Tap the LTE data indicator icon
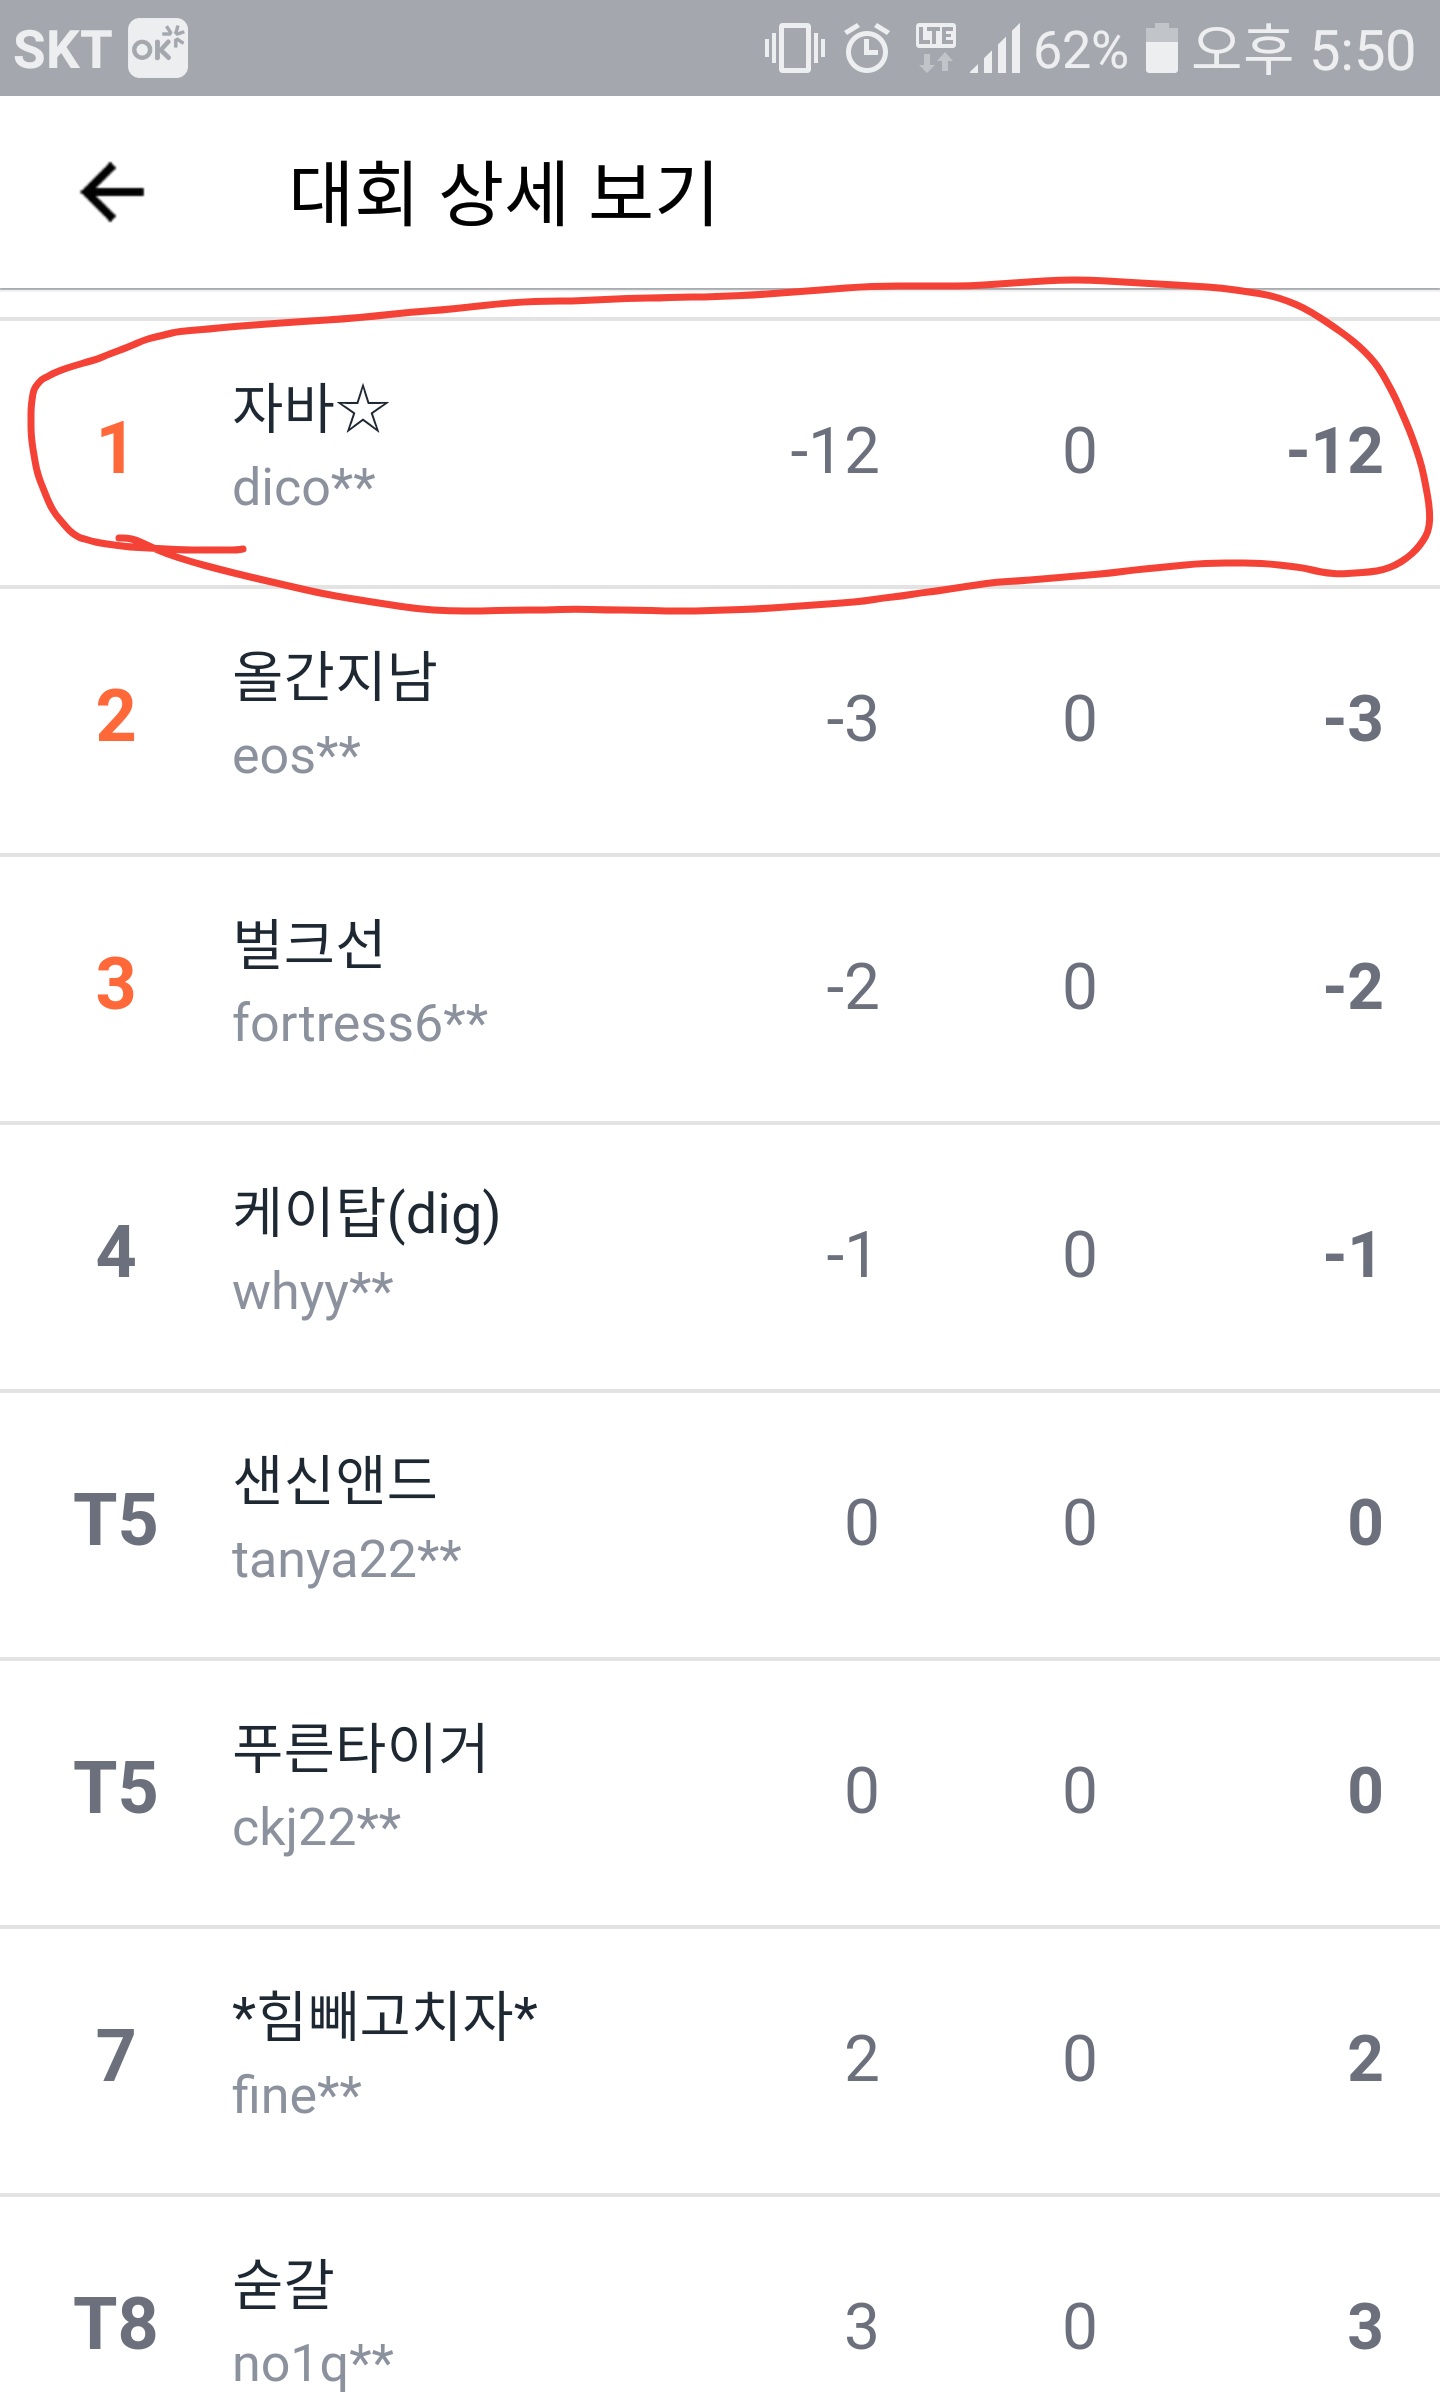Screen dimensions: 1440x2392 936,48
